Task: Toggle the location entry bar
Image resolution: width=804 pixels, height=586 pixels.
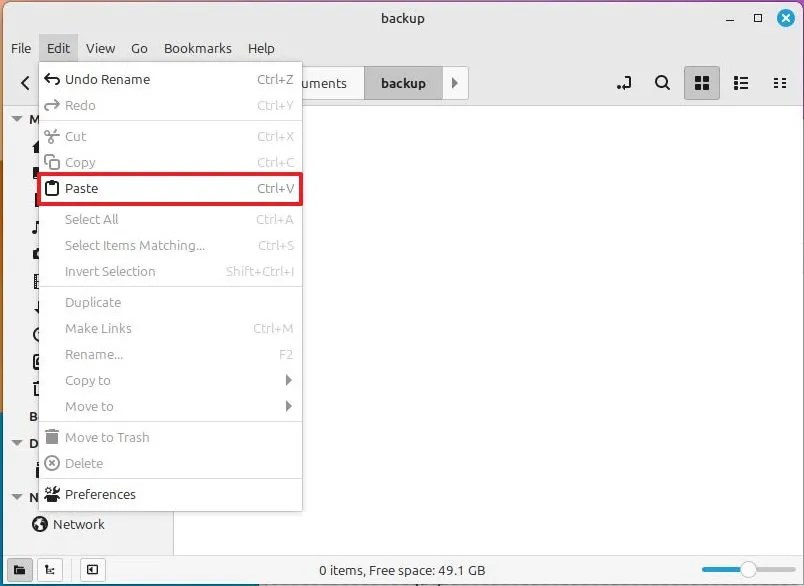Action: [624, 83]
